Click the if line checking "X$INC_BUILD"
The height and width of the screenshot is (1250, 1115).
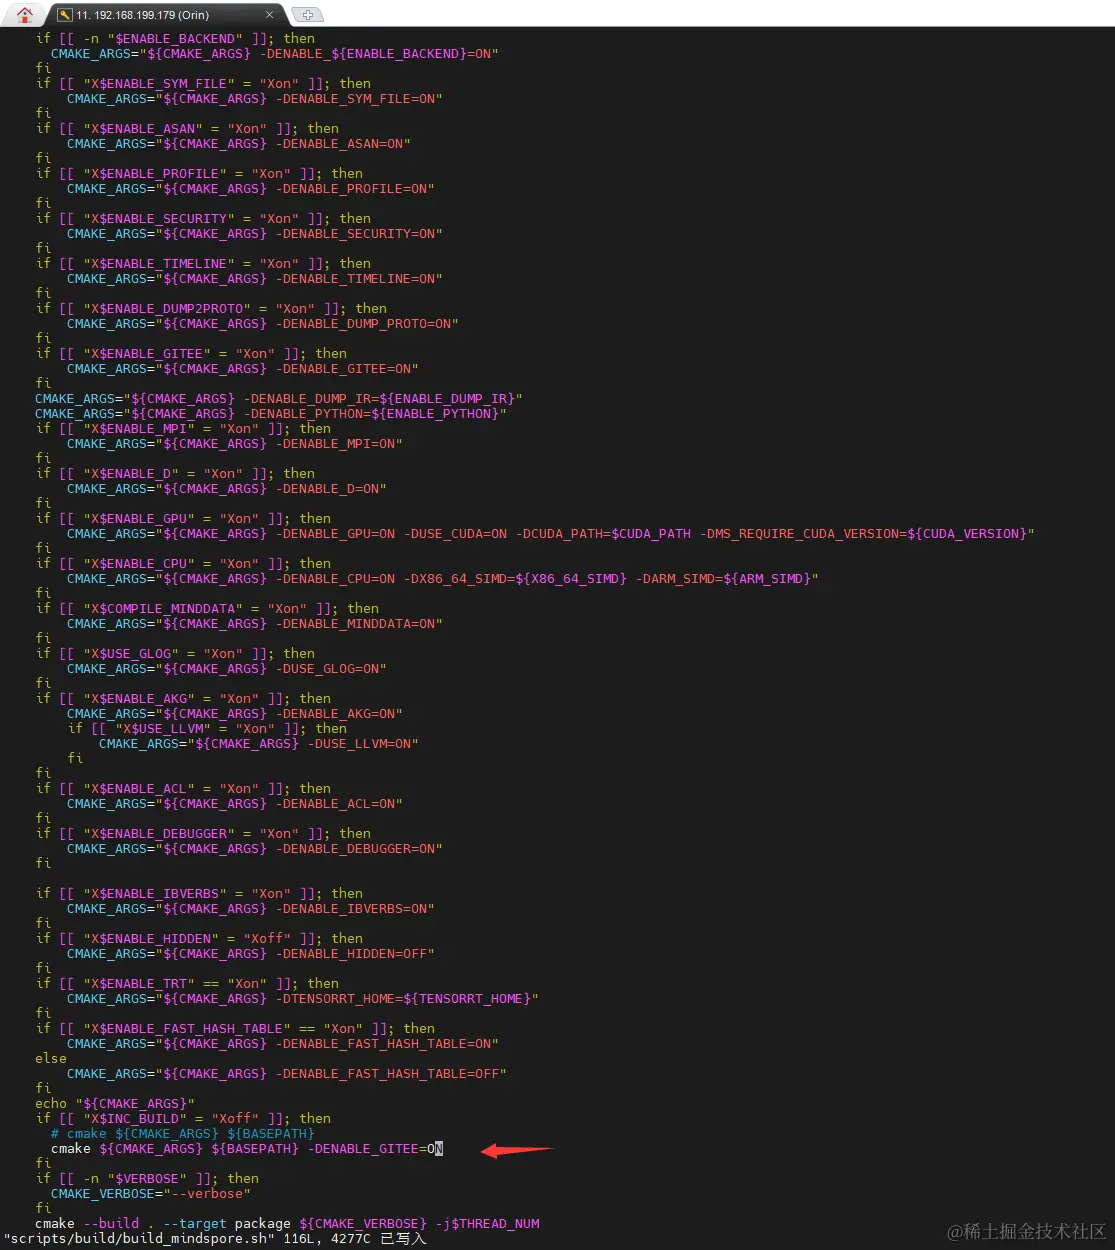[183, 1119]
